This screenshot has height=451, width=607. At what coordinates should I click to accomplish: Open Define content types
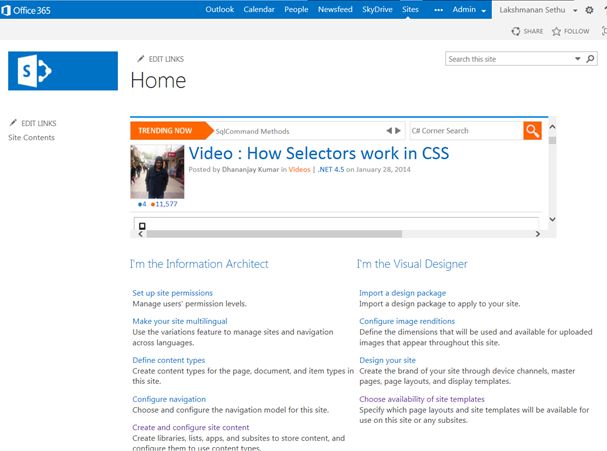click(x=168, y=360)
